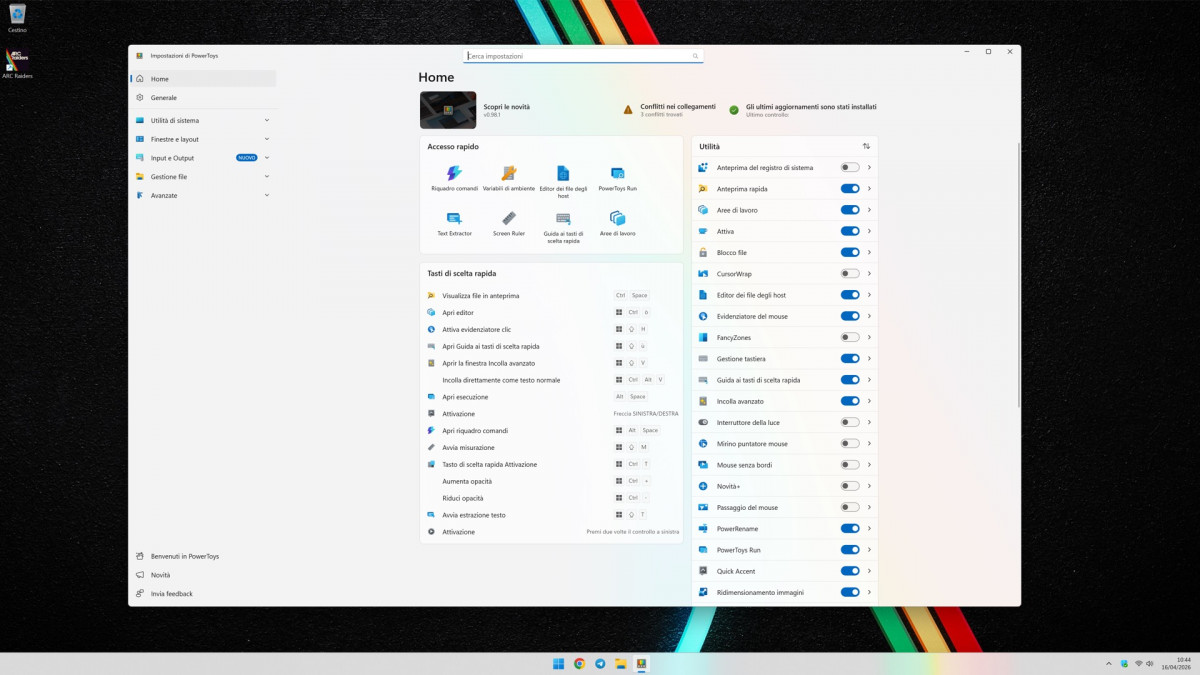This screenshot has height=675, width=1200.
Task: Enable Interruttore della luce toggle
Action: [850, 422]
